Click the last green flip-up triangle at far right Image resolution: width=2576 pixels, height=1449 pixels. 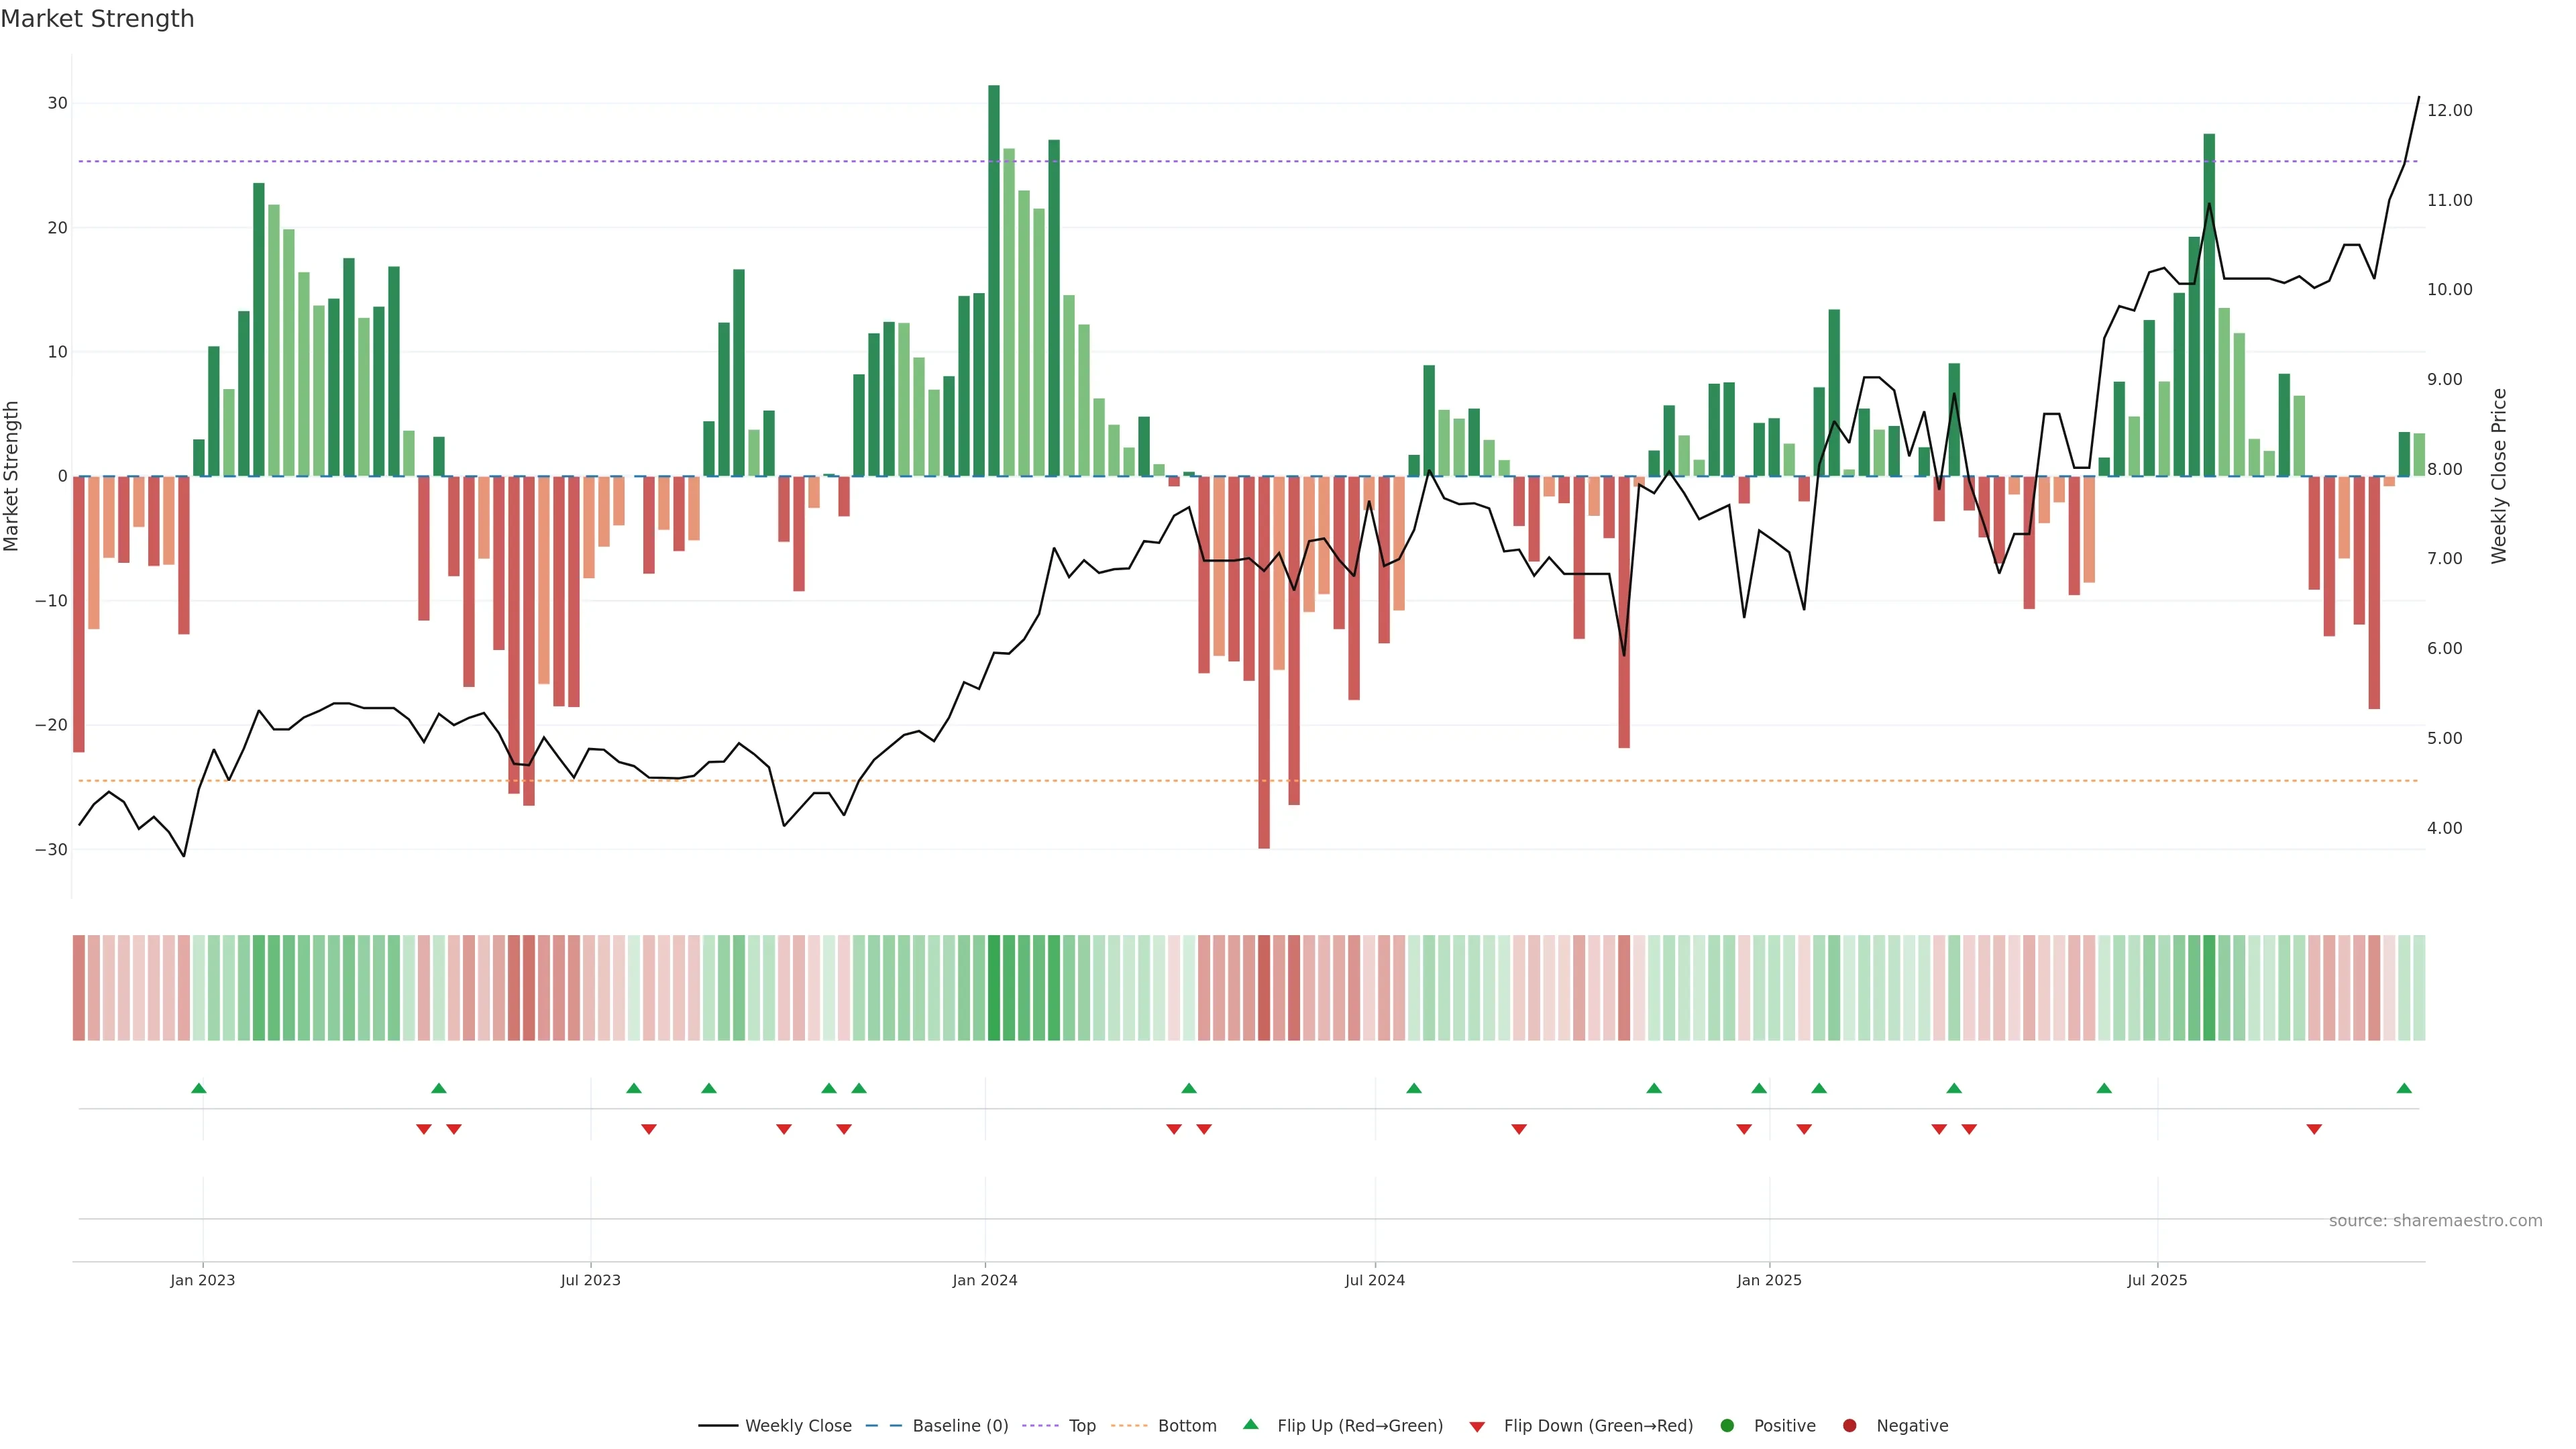[2404, 1088]
